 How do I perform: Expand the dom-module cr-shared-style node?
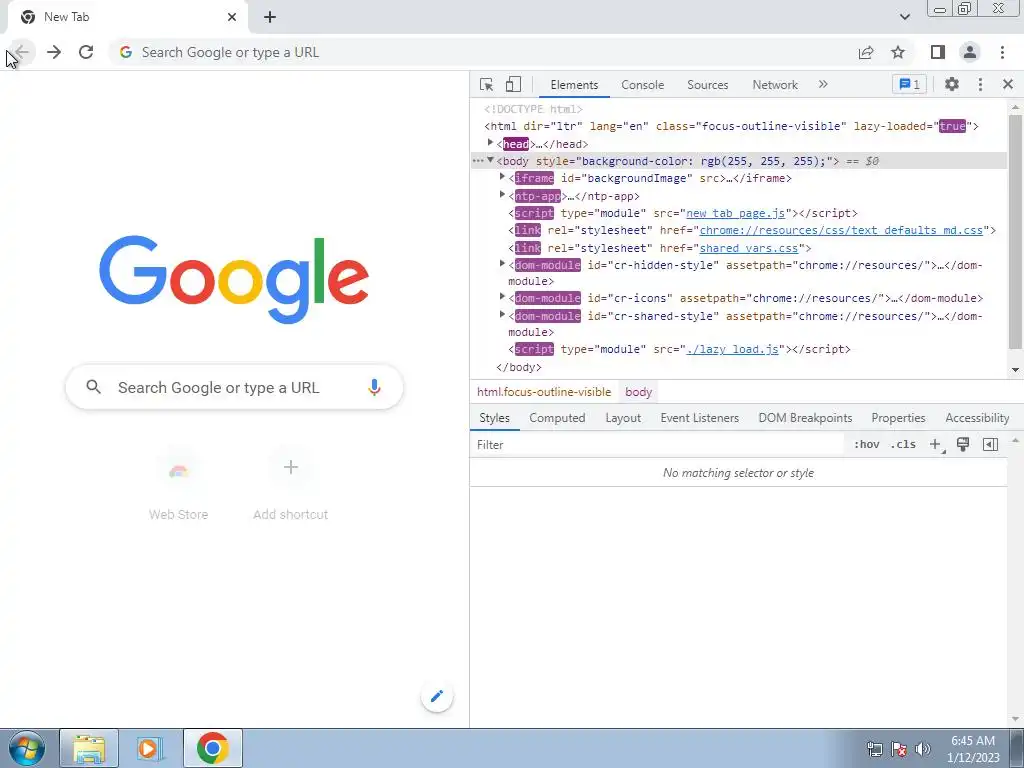(502, 315)
